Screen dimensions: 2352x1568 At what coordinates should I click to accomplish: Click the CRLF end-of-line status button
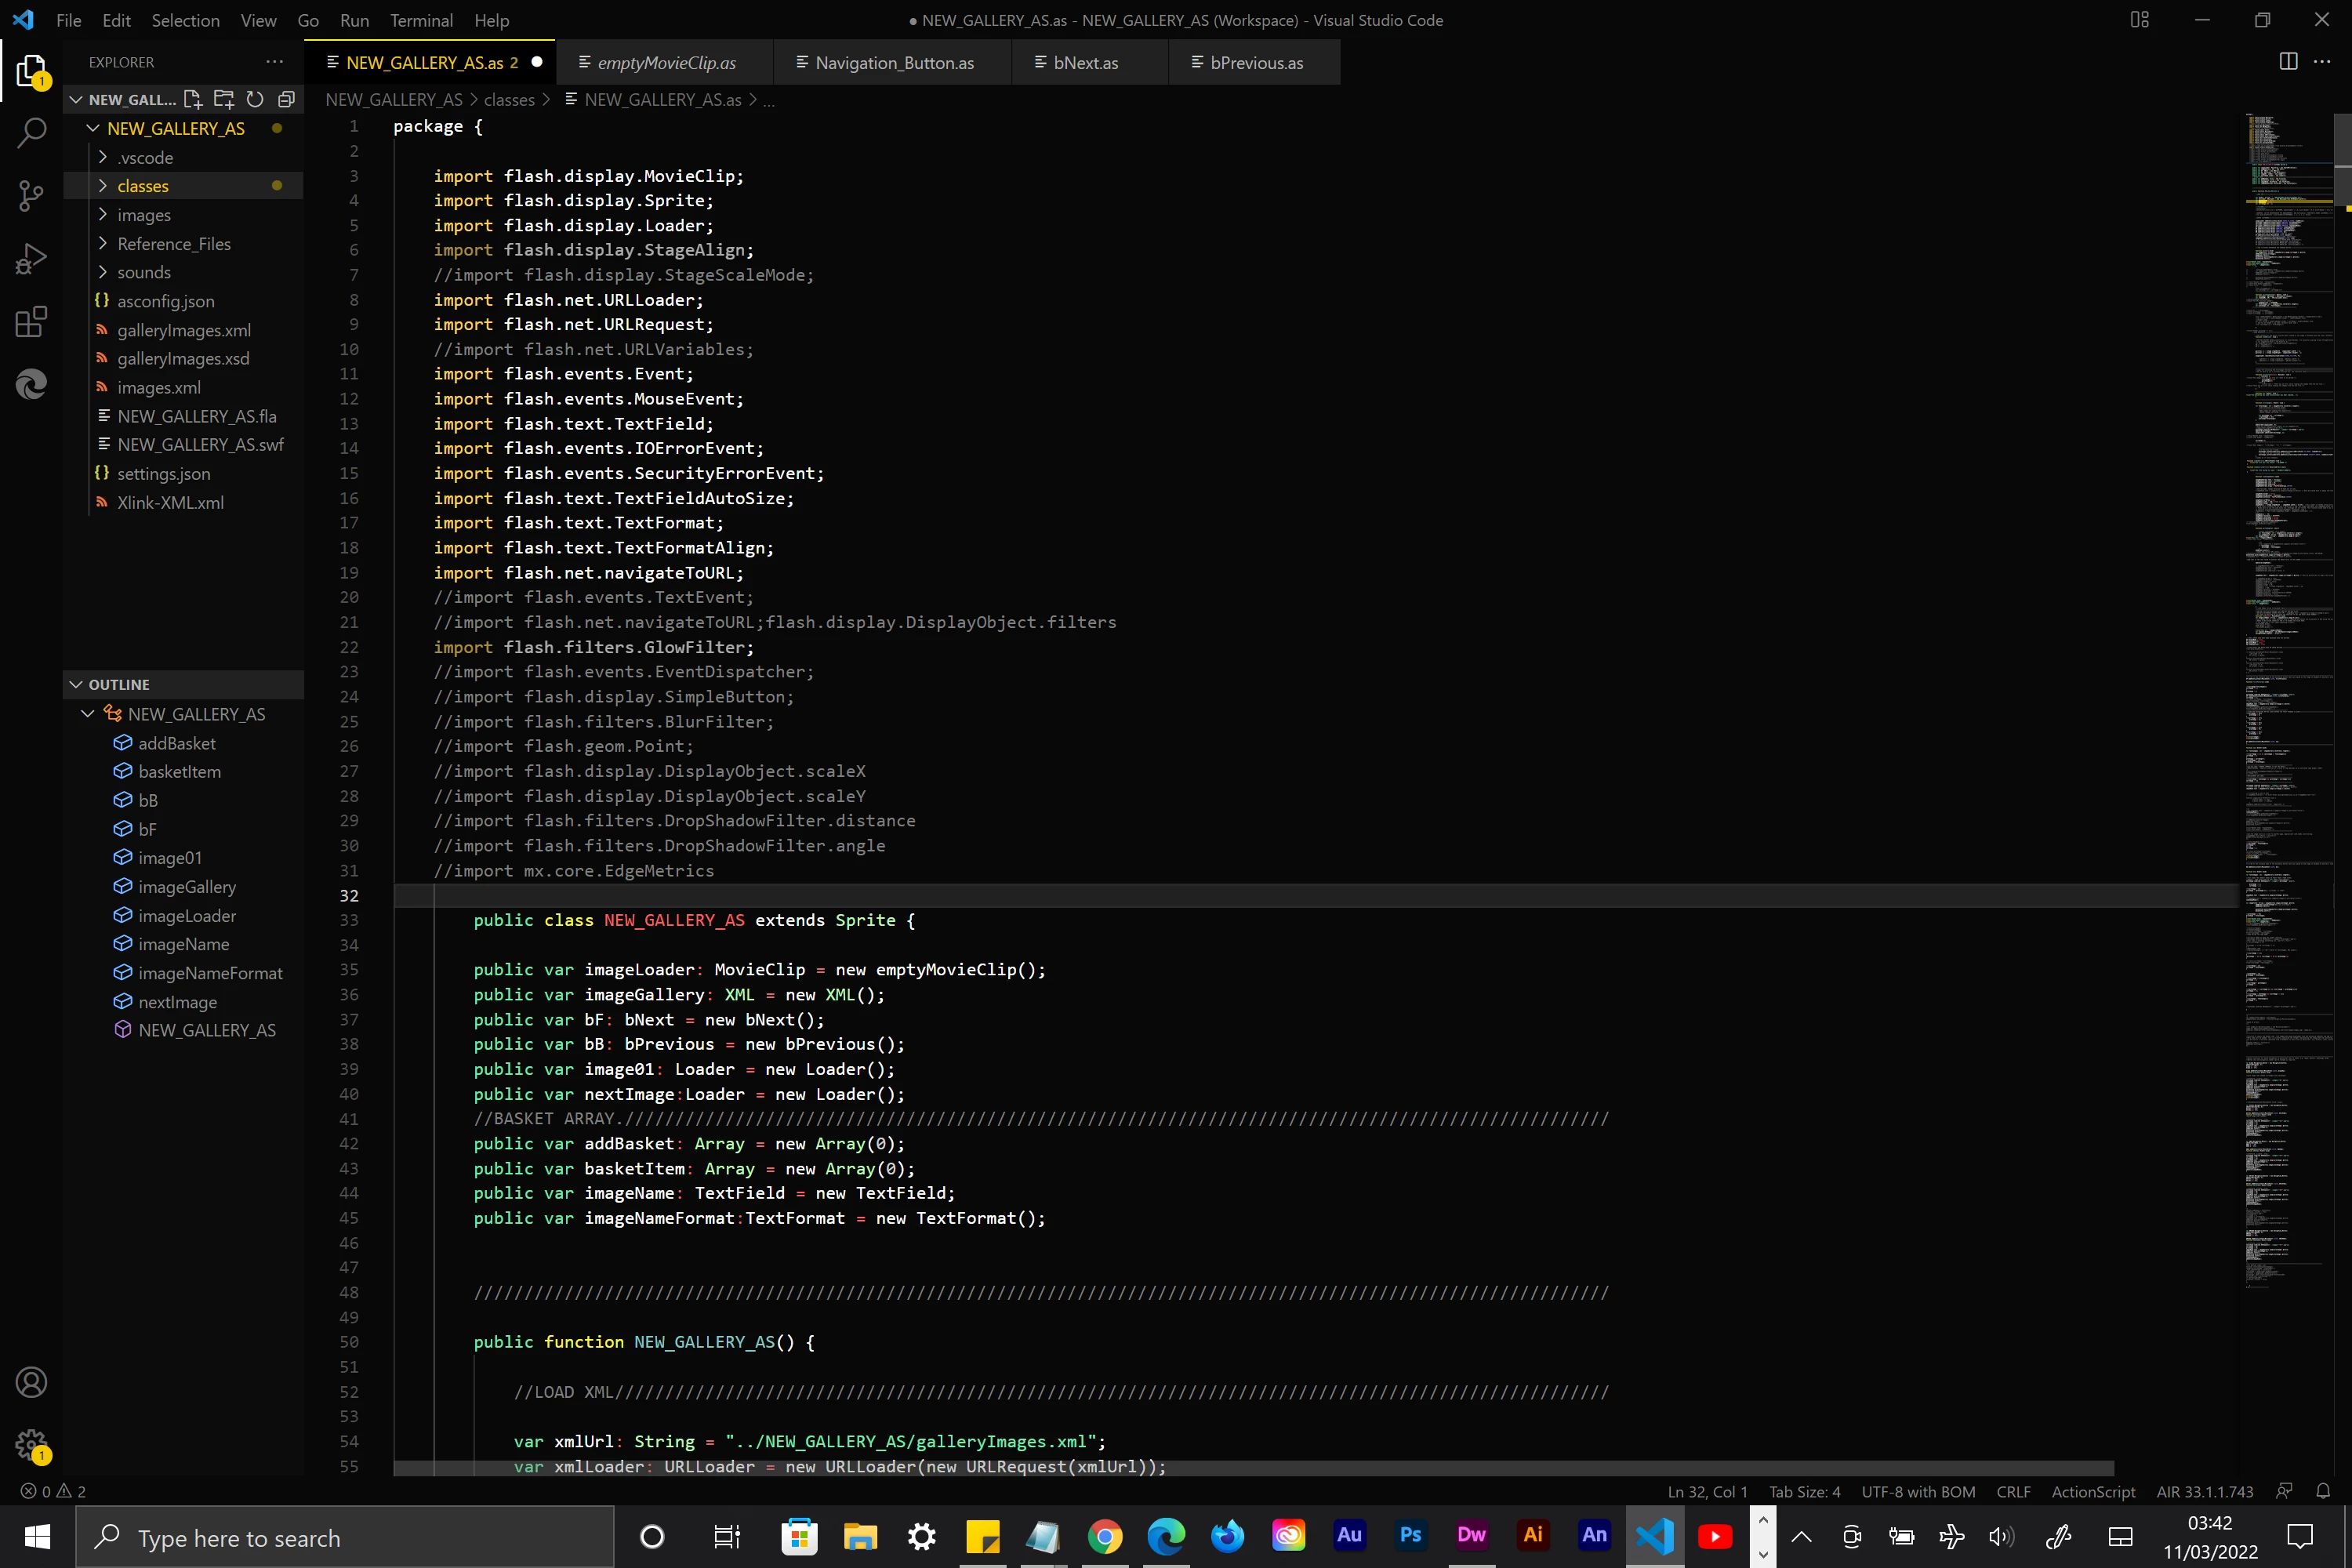(2012, 1491)
